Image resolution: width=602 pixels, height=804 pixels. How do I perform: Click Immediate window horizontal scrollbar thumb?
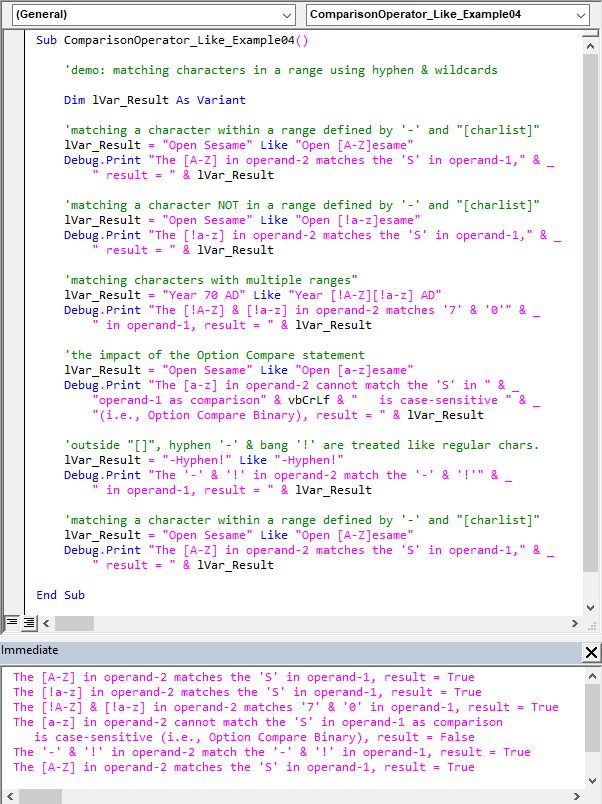(41, 796)
